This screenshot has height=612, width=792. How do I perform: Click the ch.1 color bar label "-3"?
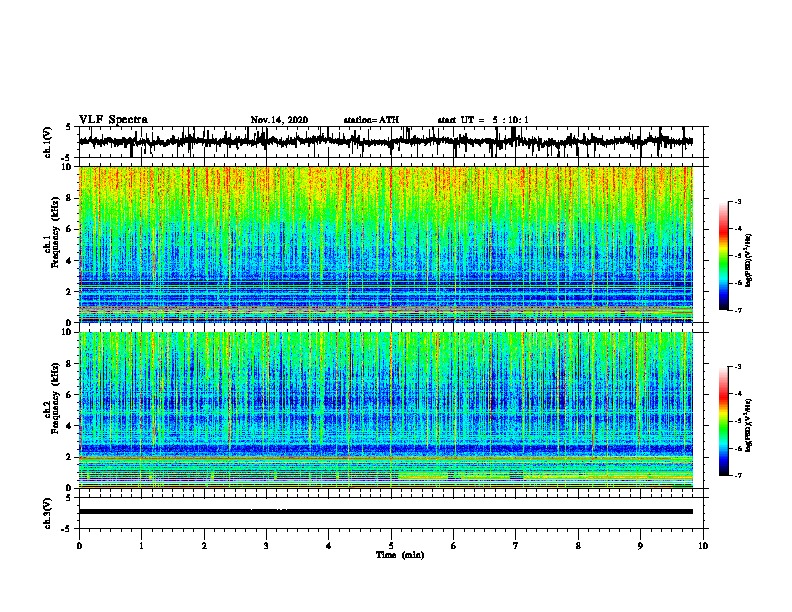click(737, 201)
